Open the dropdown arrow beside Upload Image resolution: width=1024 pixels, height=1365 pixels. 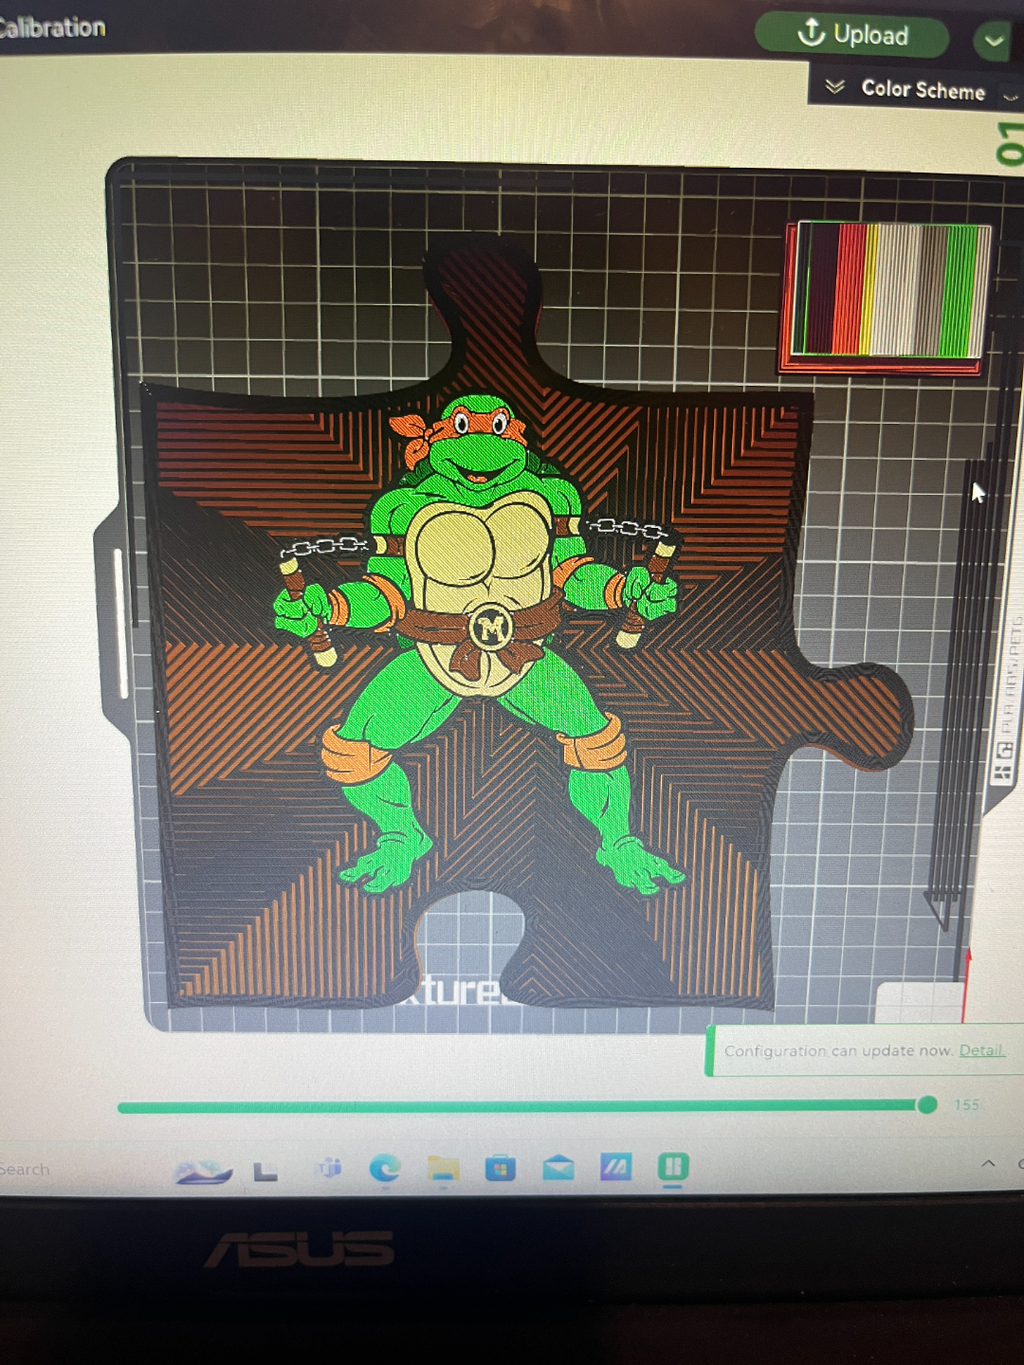click(994, 41)
